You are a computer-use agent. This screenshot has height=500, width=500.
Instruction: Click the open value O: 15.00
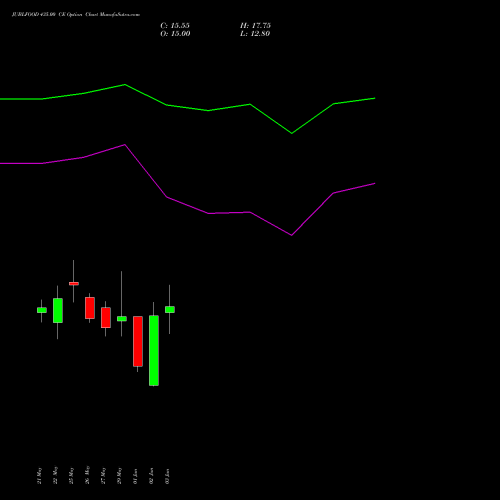tap(175, 34)
